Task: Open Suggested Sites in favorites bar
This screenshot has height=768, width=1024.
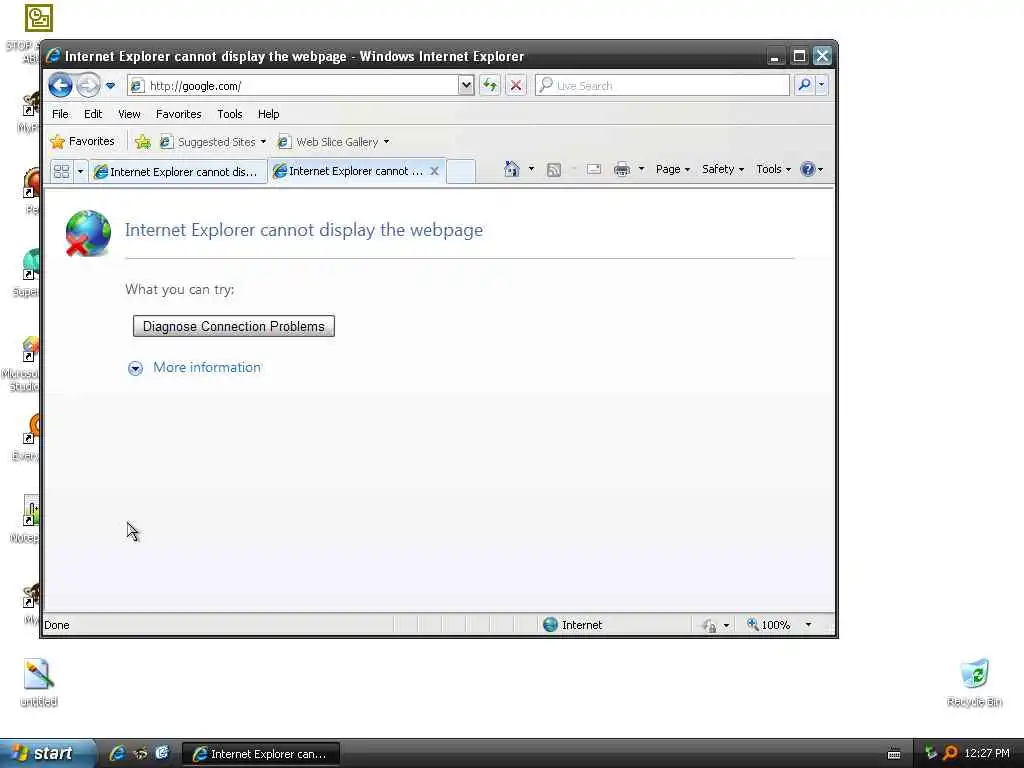Action: click(213, 142)
